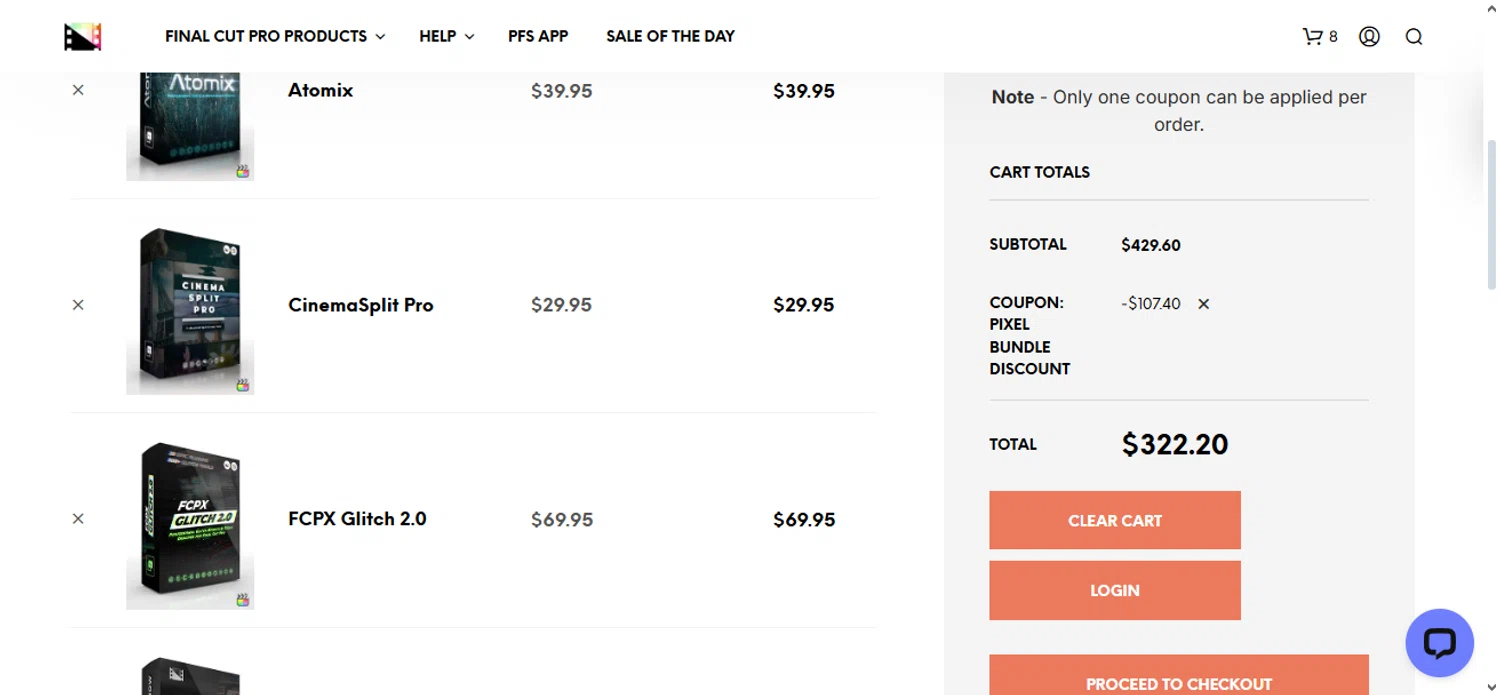Click the Clear Cart button
The image size is (1500, 695).
(1115, 520)
